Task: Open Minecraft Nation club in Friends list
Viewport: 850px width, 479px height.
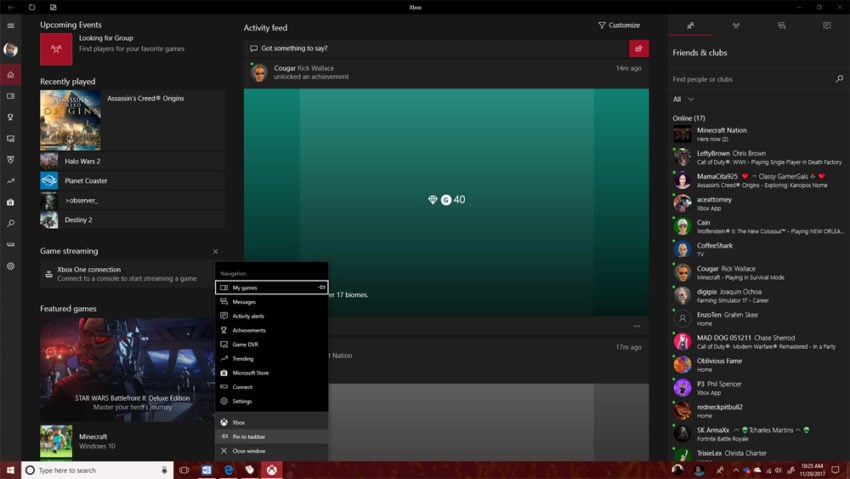Action: point(758,134)
